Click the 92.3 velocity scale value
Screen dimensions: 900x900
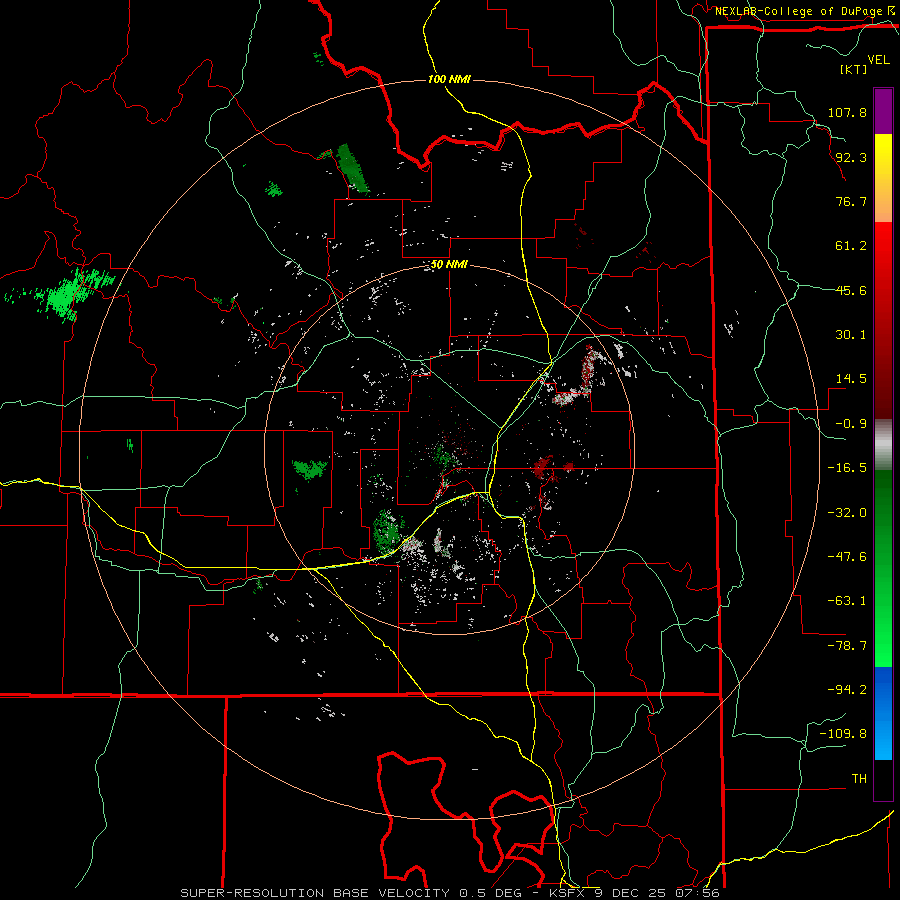tap(851, 157)
